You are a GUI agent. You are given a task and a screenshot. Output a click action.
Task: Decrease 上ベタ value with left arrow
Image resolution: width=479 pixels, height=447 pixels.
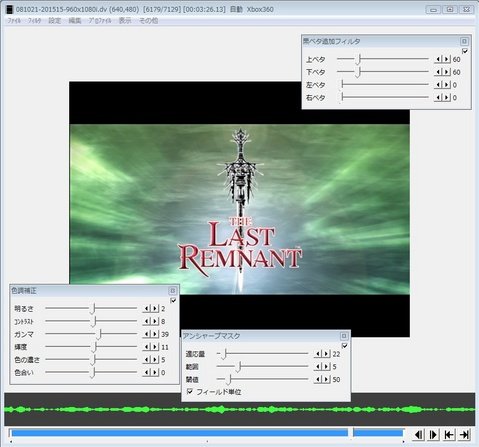(x=438, y=59)
